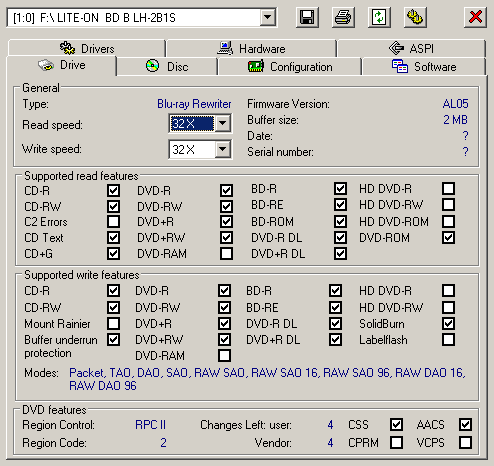Image resolution: width=494 pixels, height=466 pixels.
Task: Toggle the Labelflash checkbox
Action: click(448, 340)
